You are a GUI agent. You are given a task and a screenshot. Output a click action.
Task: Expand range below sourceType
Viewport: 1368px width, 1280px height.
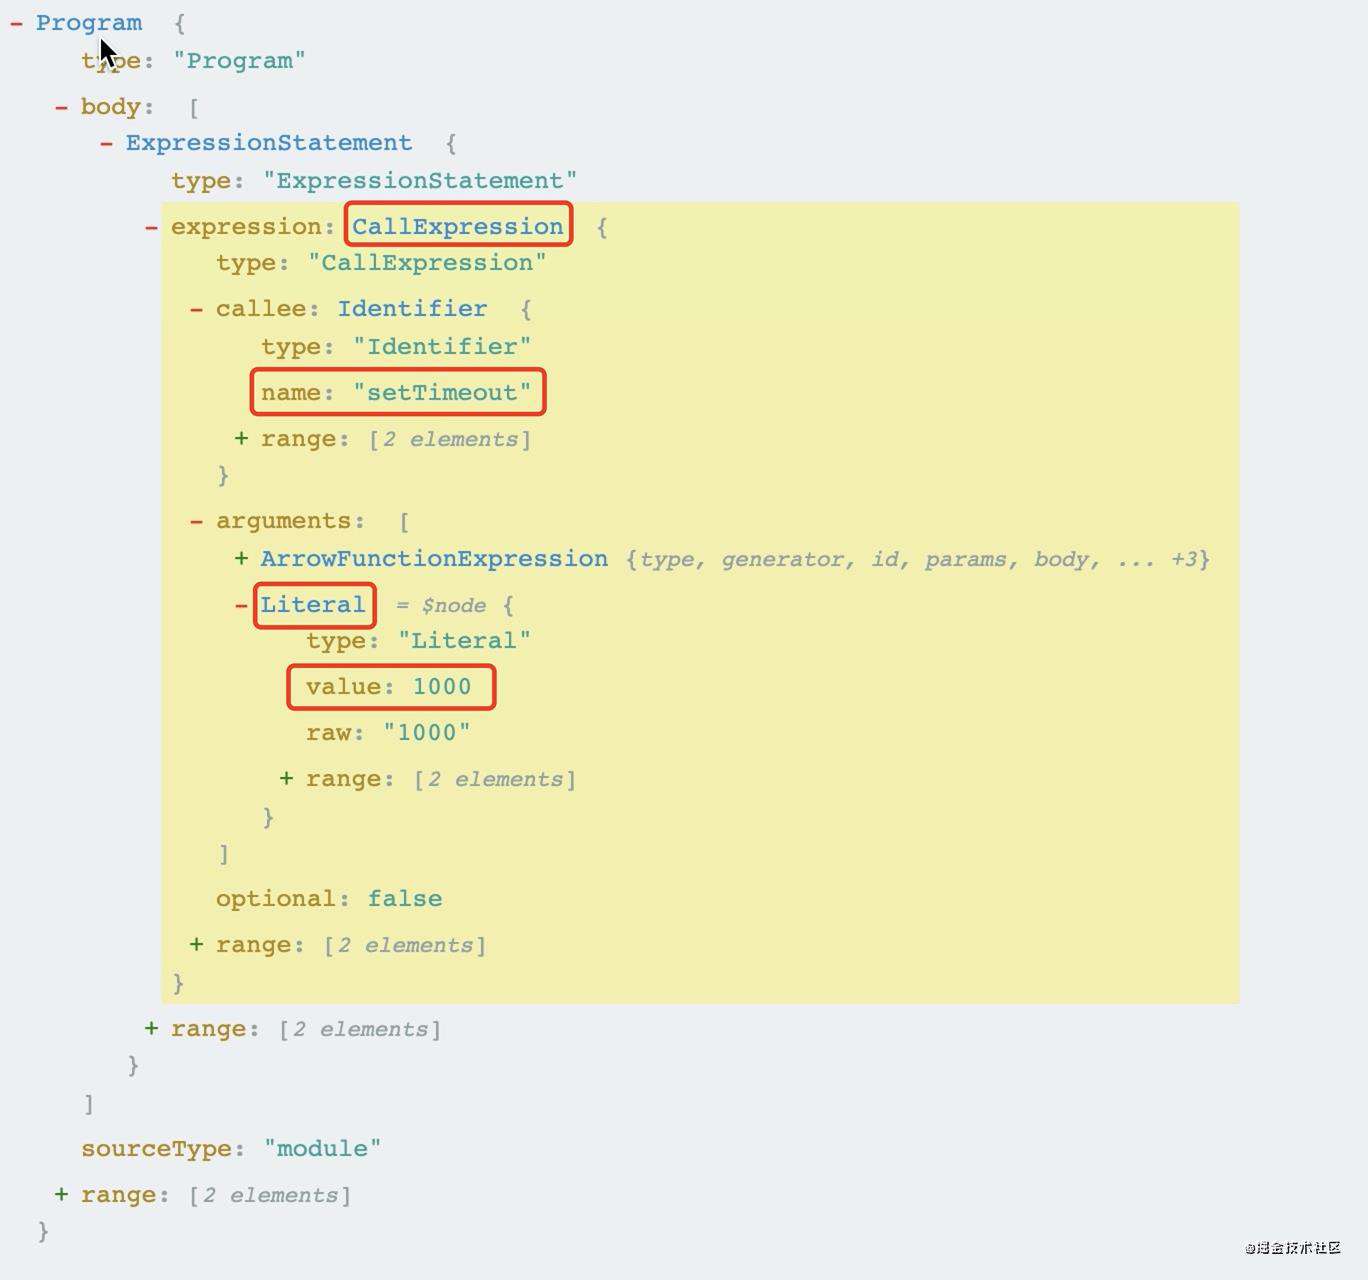point(61,1195)
